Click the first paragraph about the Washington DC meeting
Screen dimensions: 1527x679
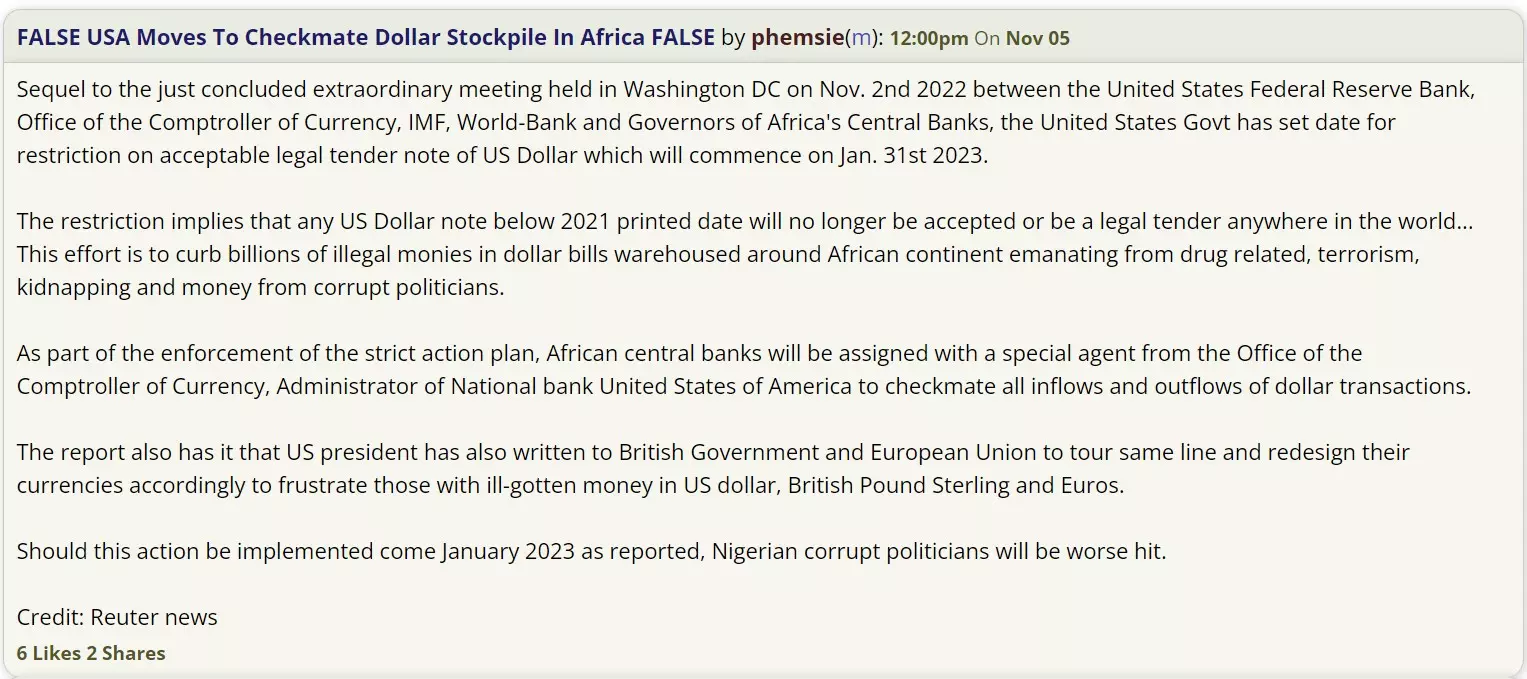pyautogui.click(x=700, y=121)
